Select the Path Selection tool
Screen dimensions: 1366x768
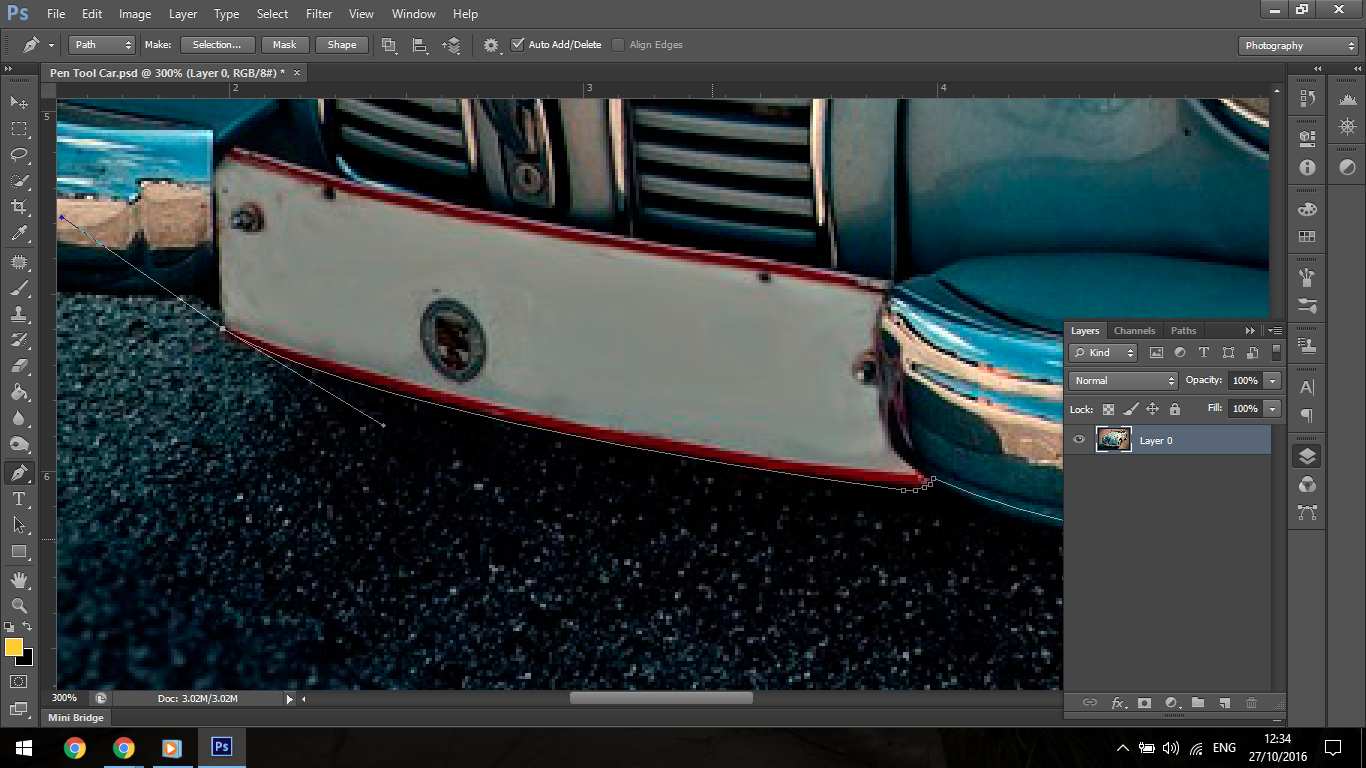pyautogui.click(x=19, y=524)
